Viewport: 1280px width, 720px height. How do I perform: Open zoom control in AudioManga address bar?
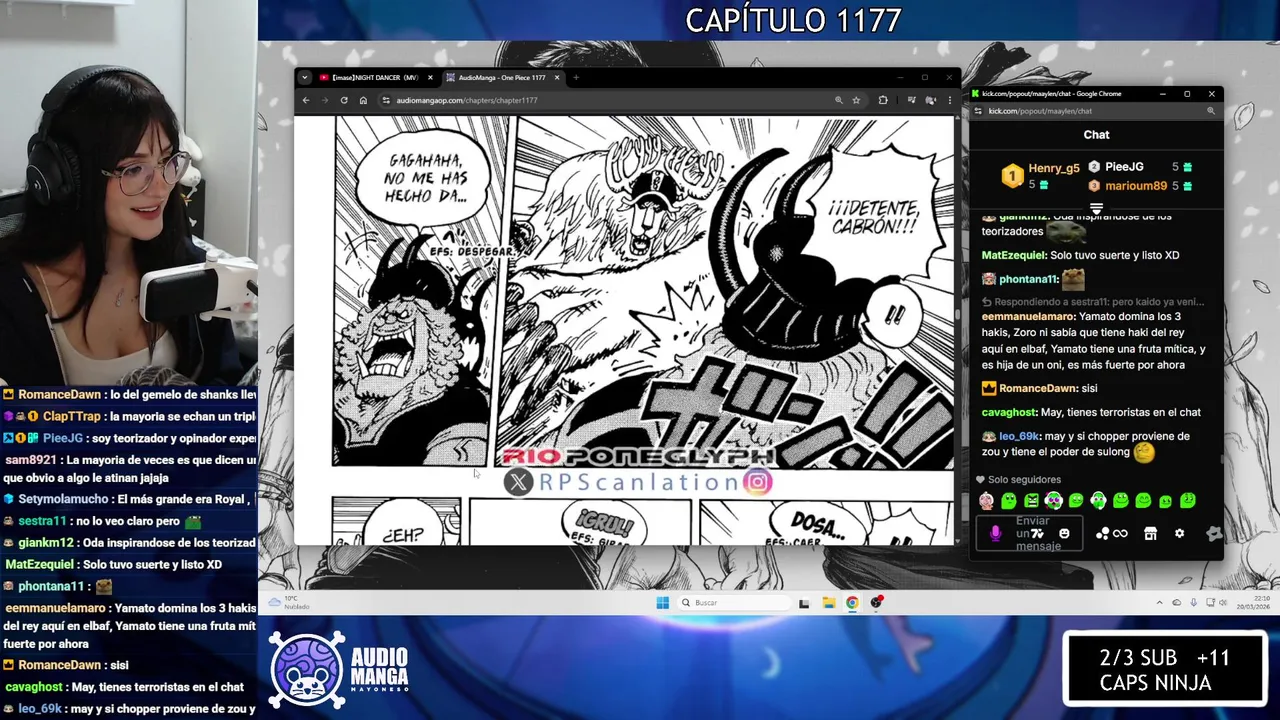(838, 100)
